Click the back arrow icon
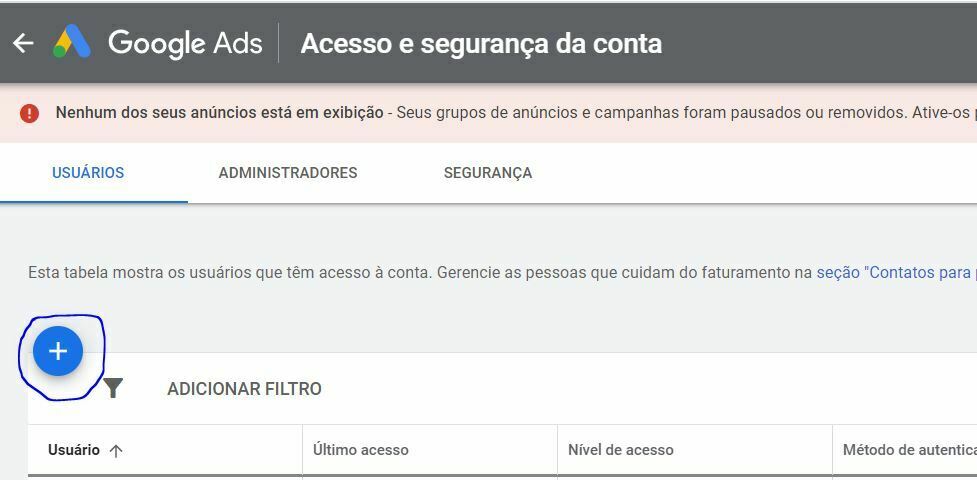The image size is (977, 480). pyautogui.click(x=23, y=43)
